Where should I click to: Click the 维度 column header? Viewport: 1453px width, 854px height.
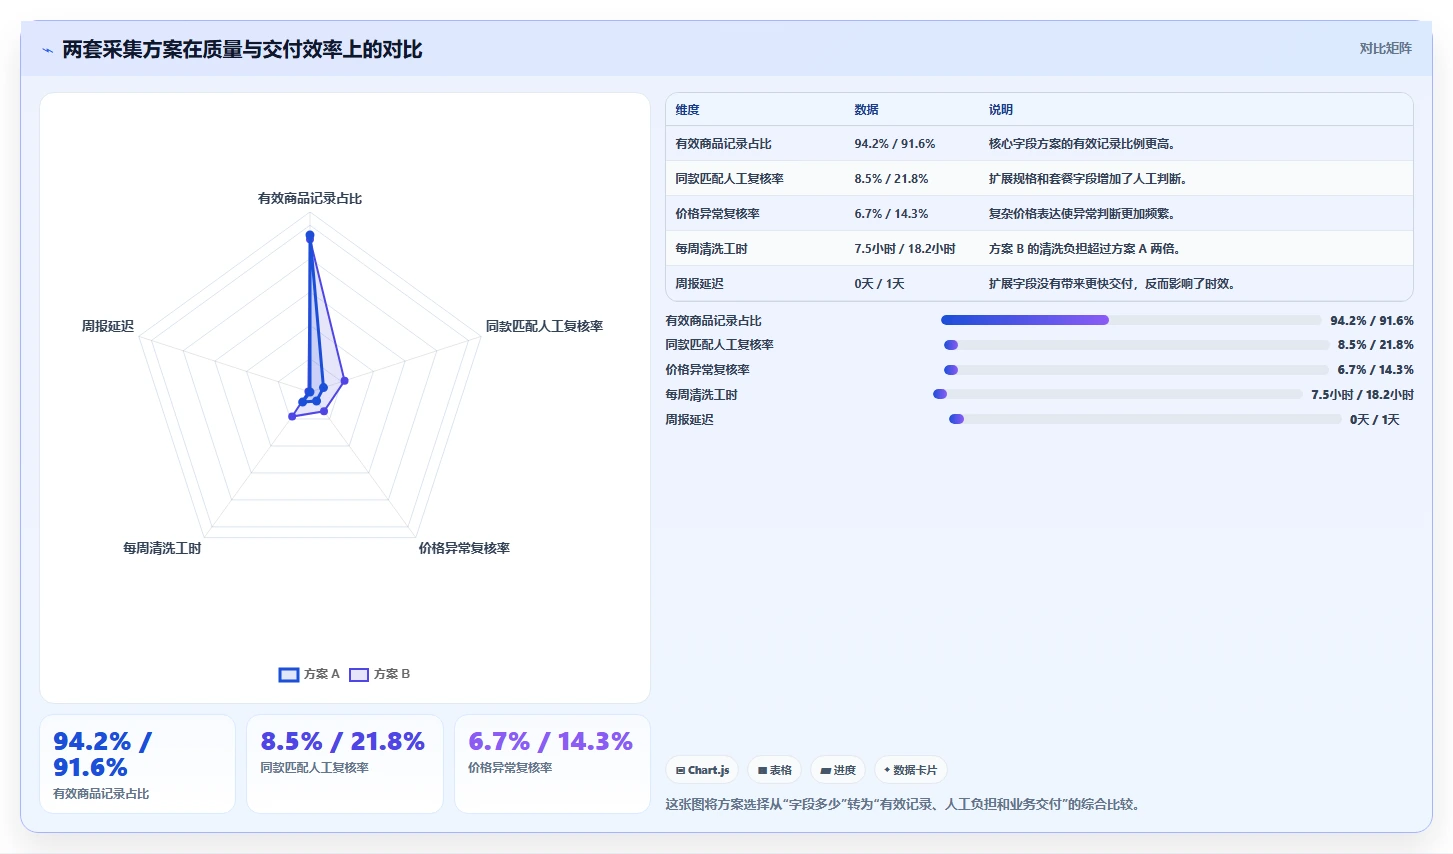coord(687,110)
